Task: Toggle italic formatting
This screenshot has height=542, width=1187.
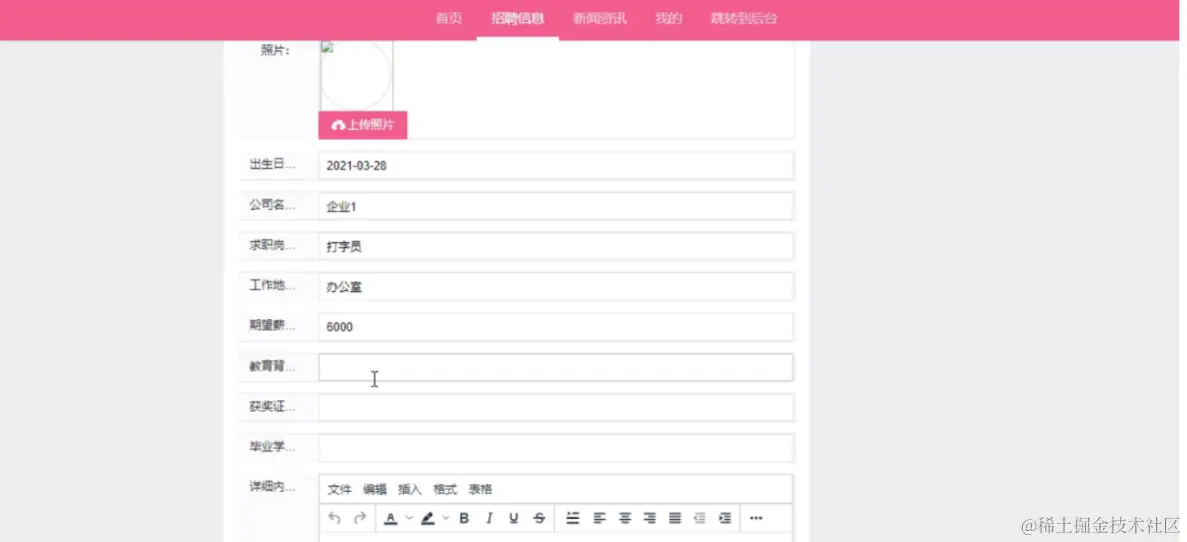Action: click(x=489, y=519)
